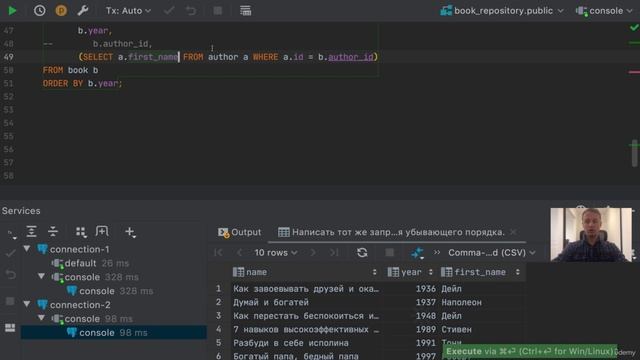Click cell 'Как перестать беспокоиться и…'
Viewport: 640px width, 360px height.
point(306,316)
